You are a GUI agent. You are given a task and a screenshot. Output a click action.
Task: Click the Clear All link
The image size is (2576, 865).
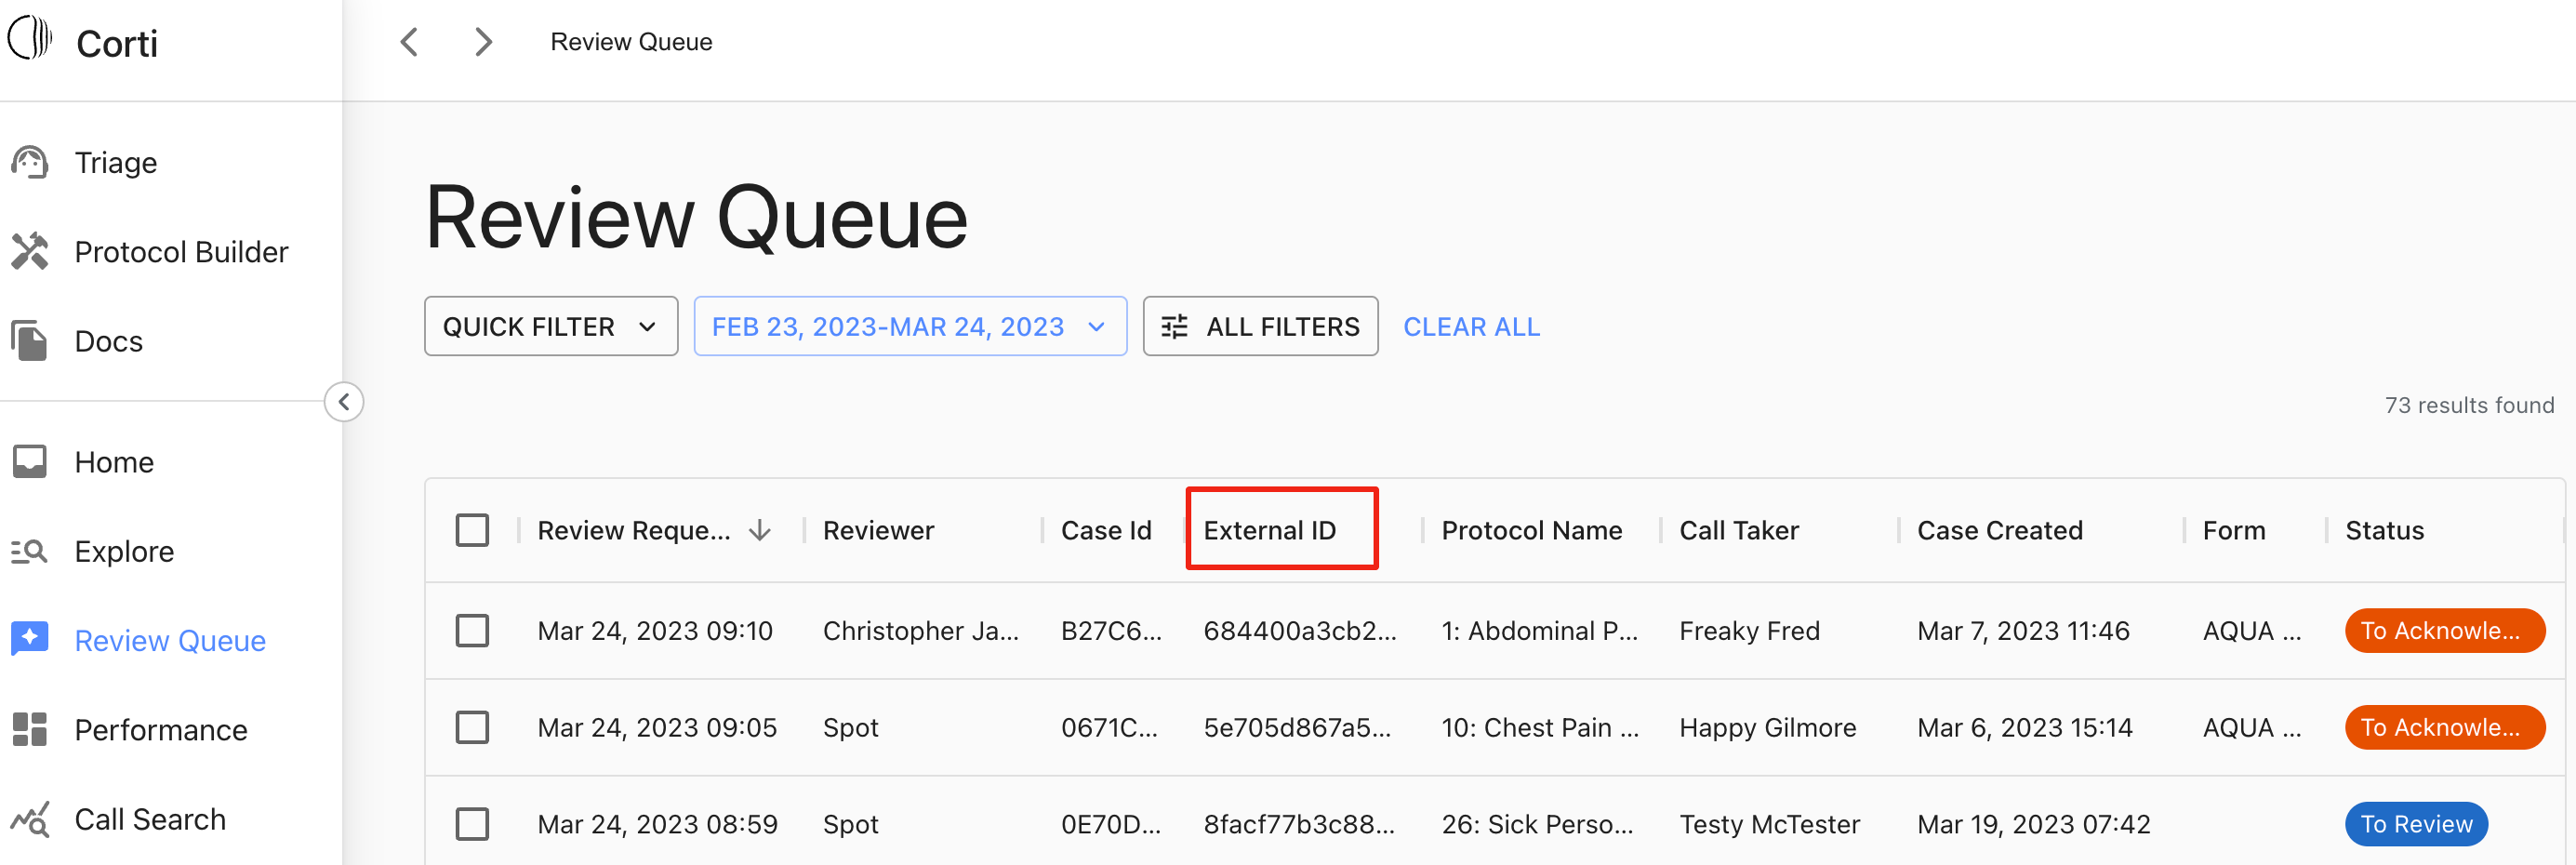pos(1471,327)
